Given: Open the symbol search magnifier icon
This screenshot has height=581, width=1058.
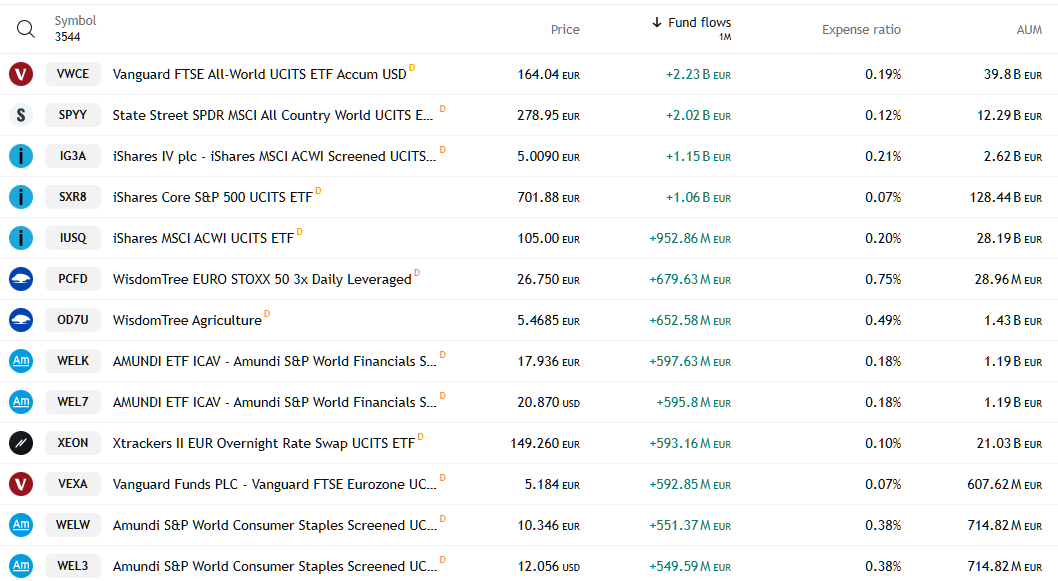Looking at the screenshot, I should [x=26, y=29].
